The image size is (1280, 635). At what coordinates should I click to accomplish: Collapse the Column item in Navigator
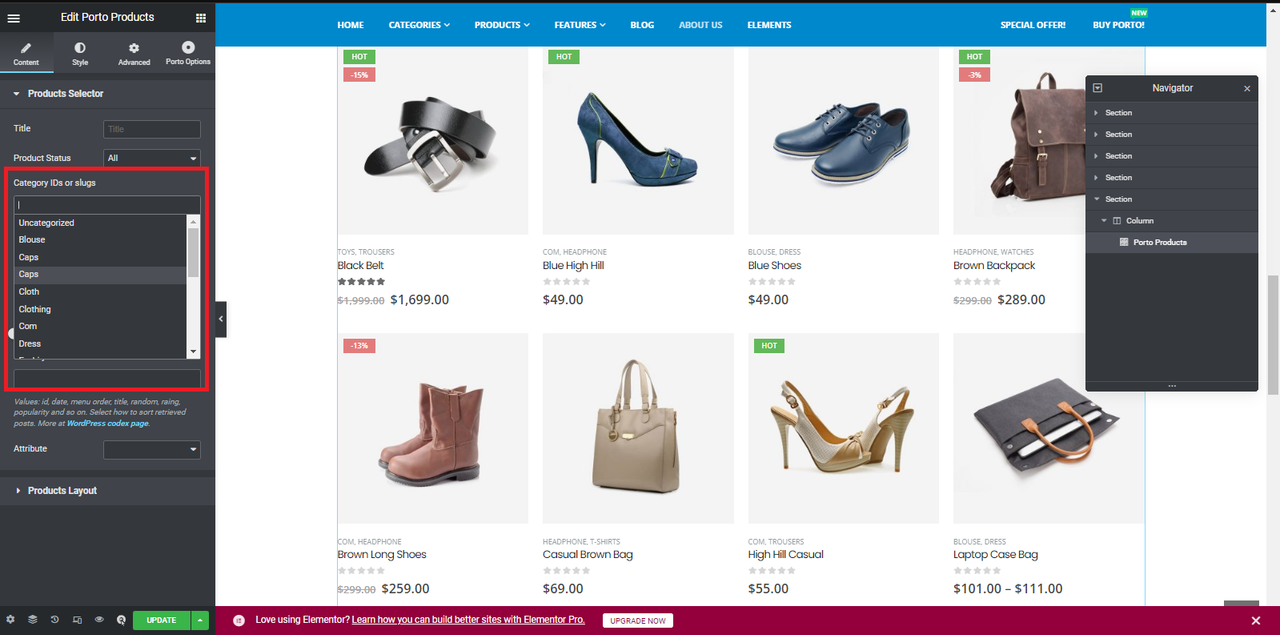[1104, 221]
